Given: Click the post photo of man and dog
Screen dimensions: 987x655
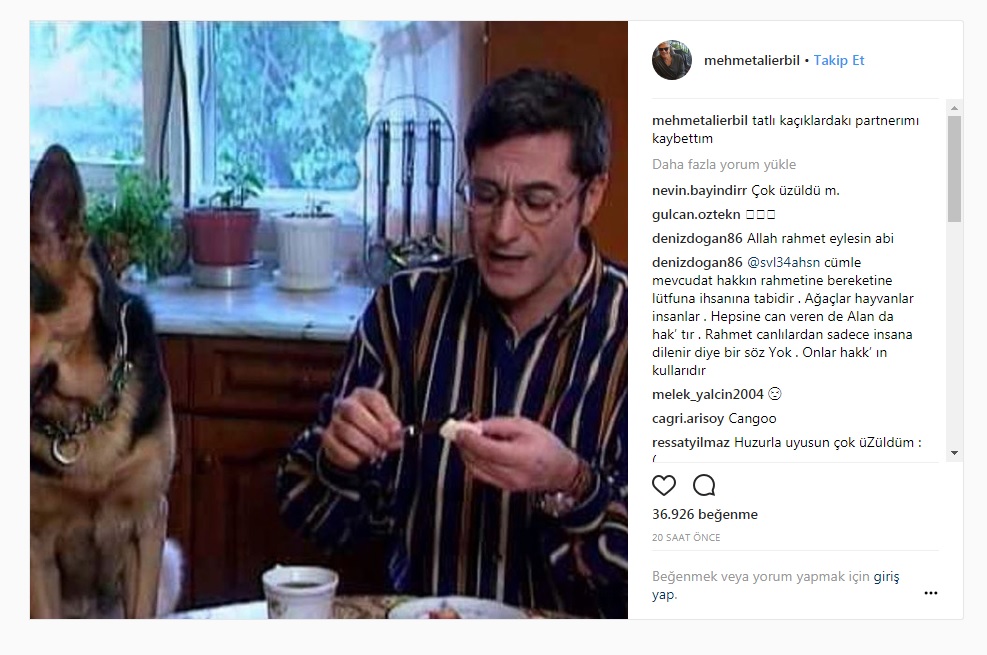Looking at the screenshot, I should pyautogui.click(x=329, y=320).
